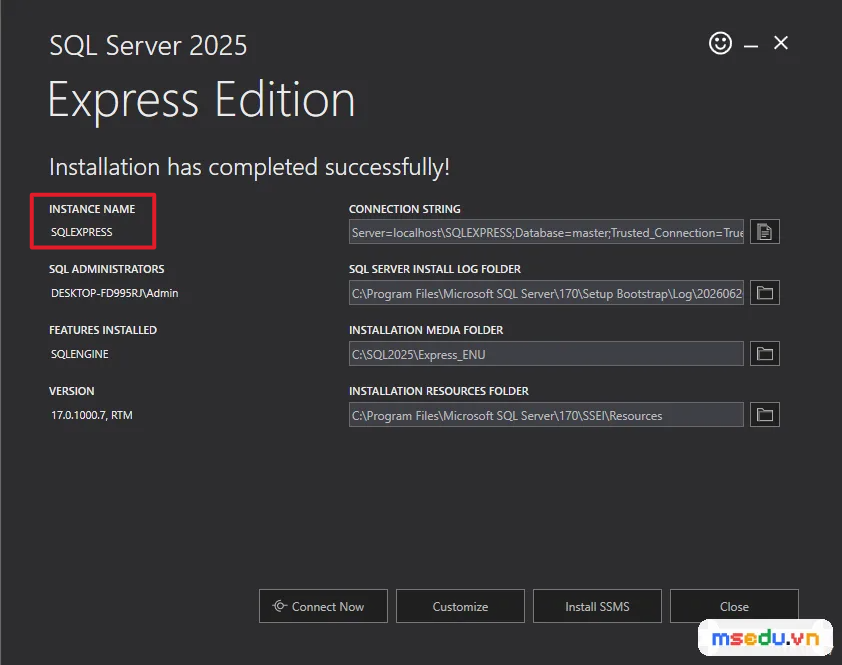This screenshot has height=665, width=842.
Task: Click the INSTALLATION MEDIA FOLDER label
Action: pyautogui.click(x=426, y=330)
